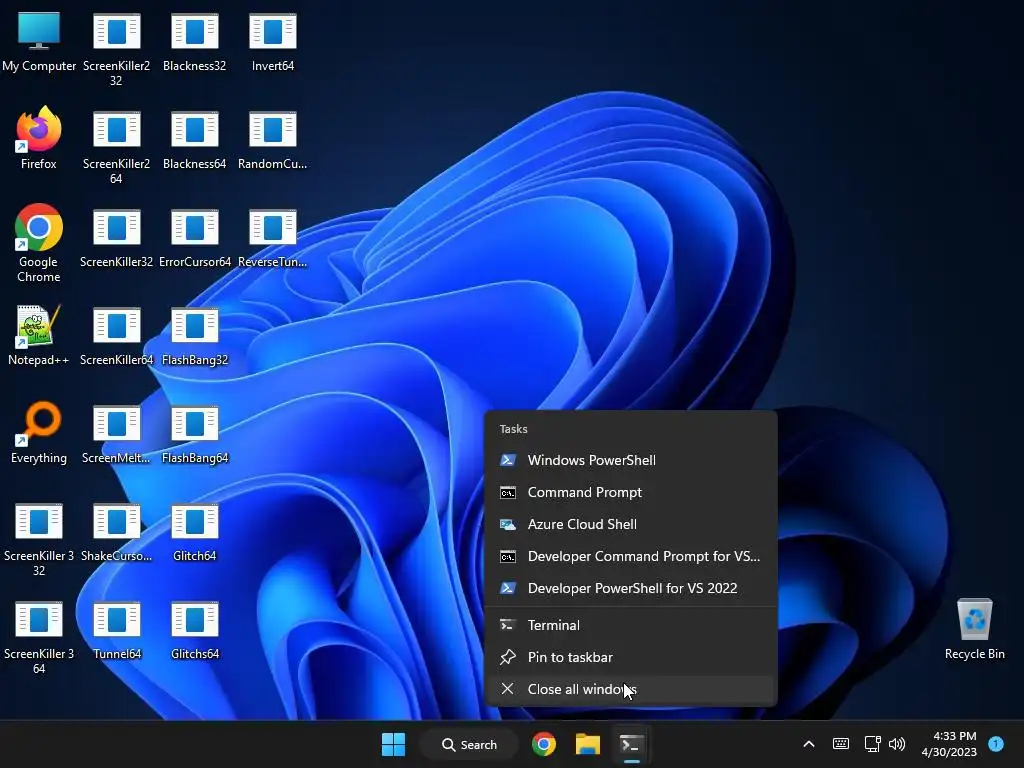Open the Recycle Bin icon

point(974,628)
